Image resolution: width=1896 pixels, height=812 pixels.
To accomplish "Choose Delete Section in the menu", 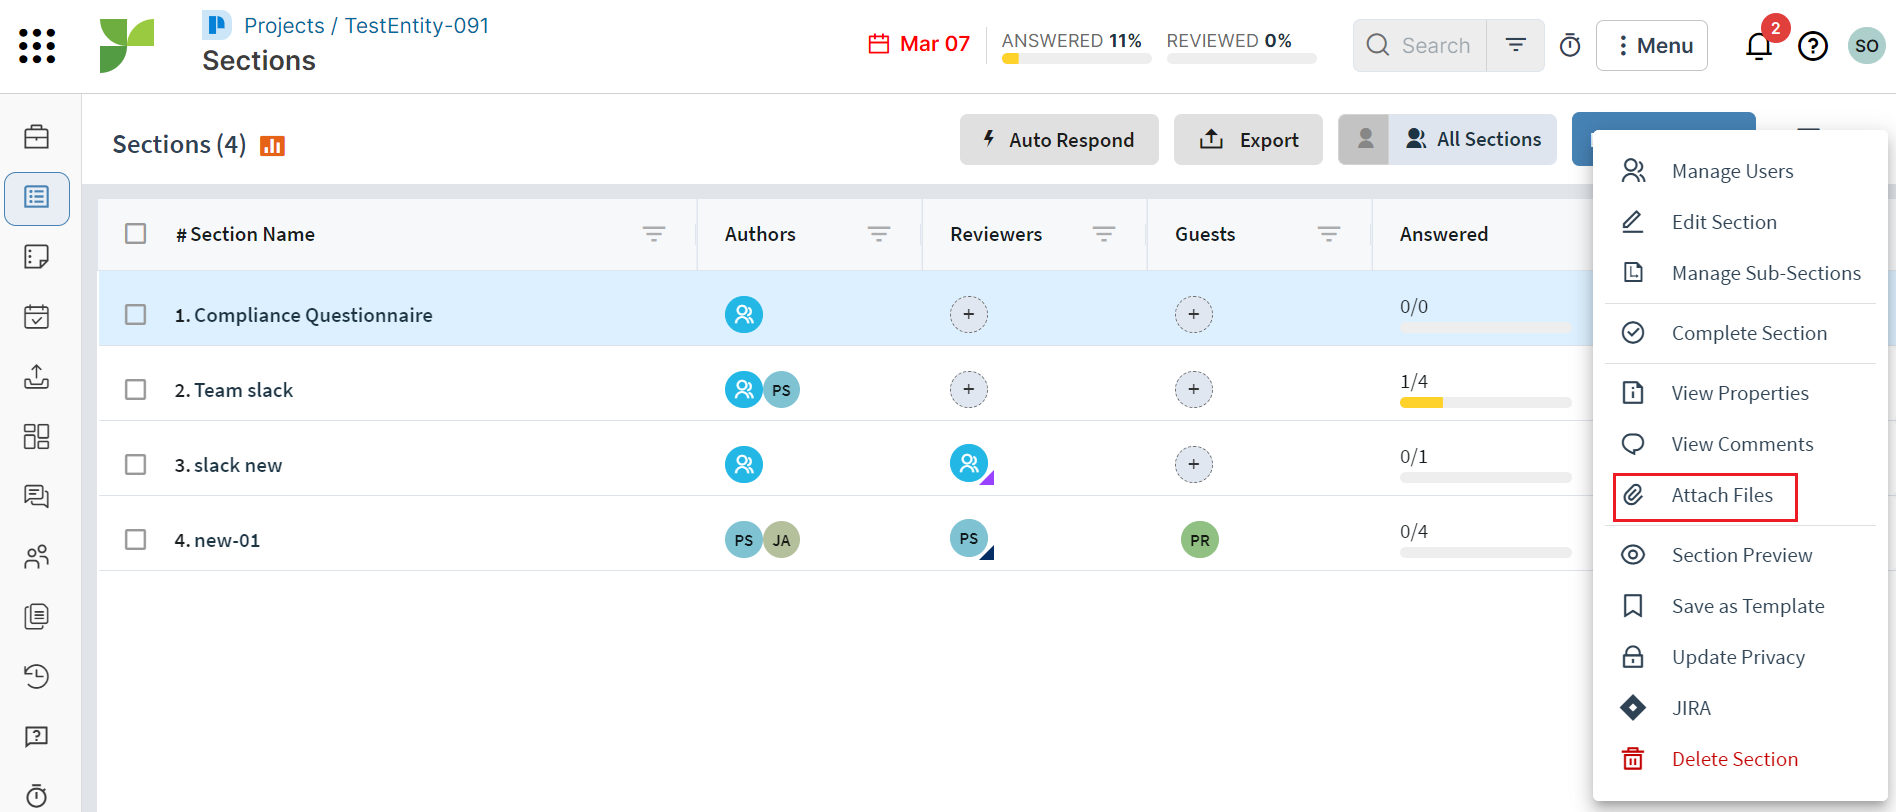I will tap(1740, 759).
